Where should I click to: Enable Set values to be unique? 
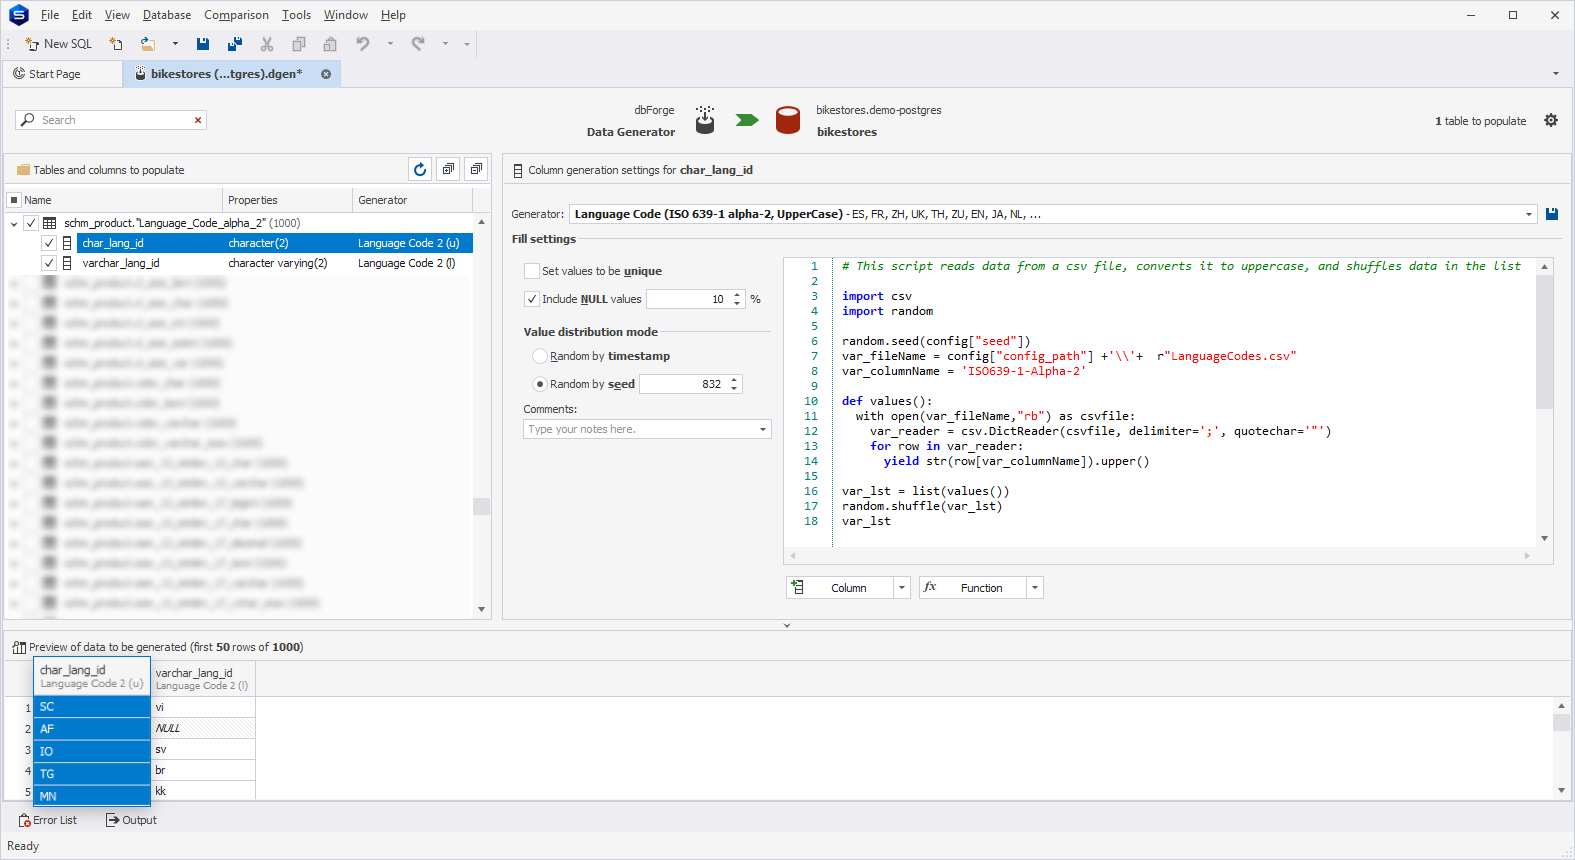pos(532,271)
